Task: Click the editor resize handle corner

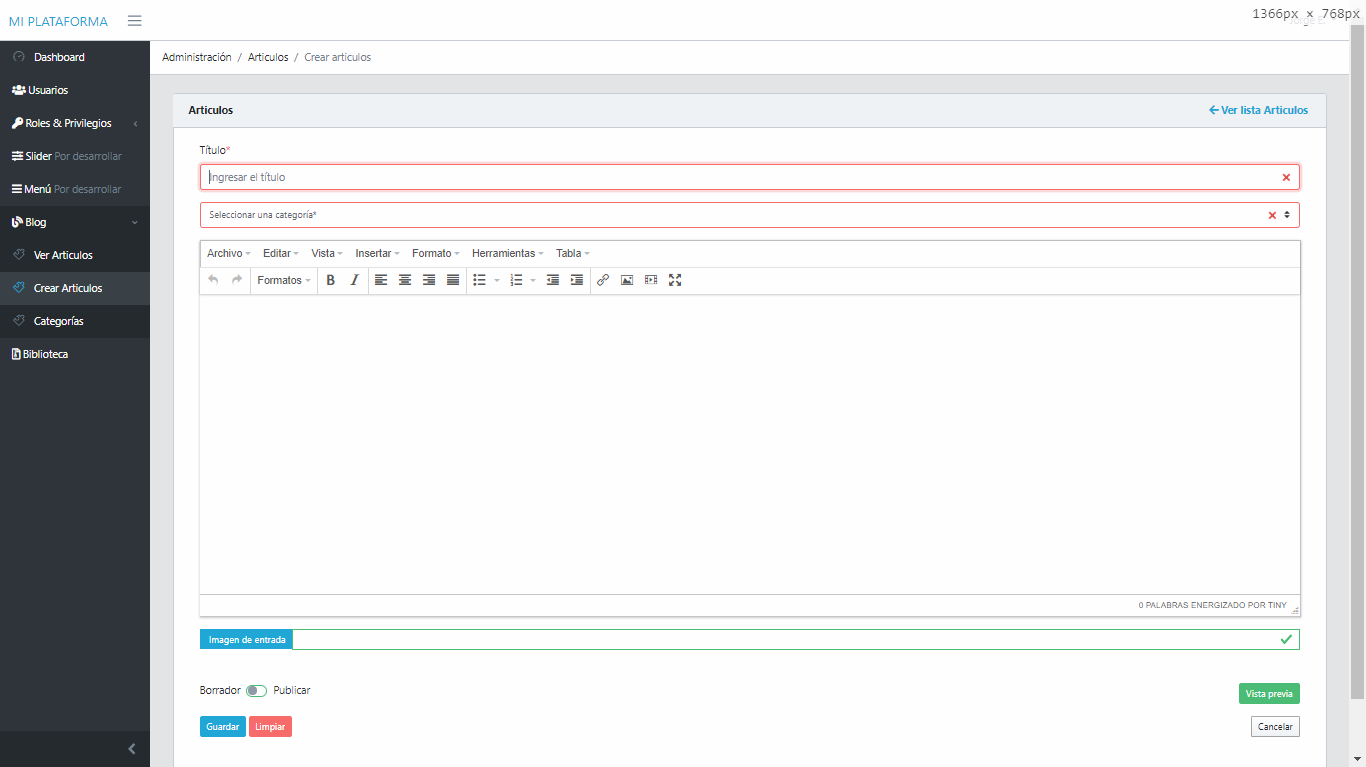Action: coord(1295,610)
